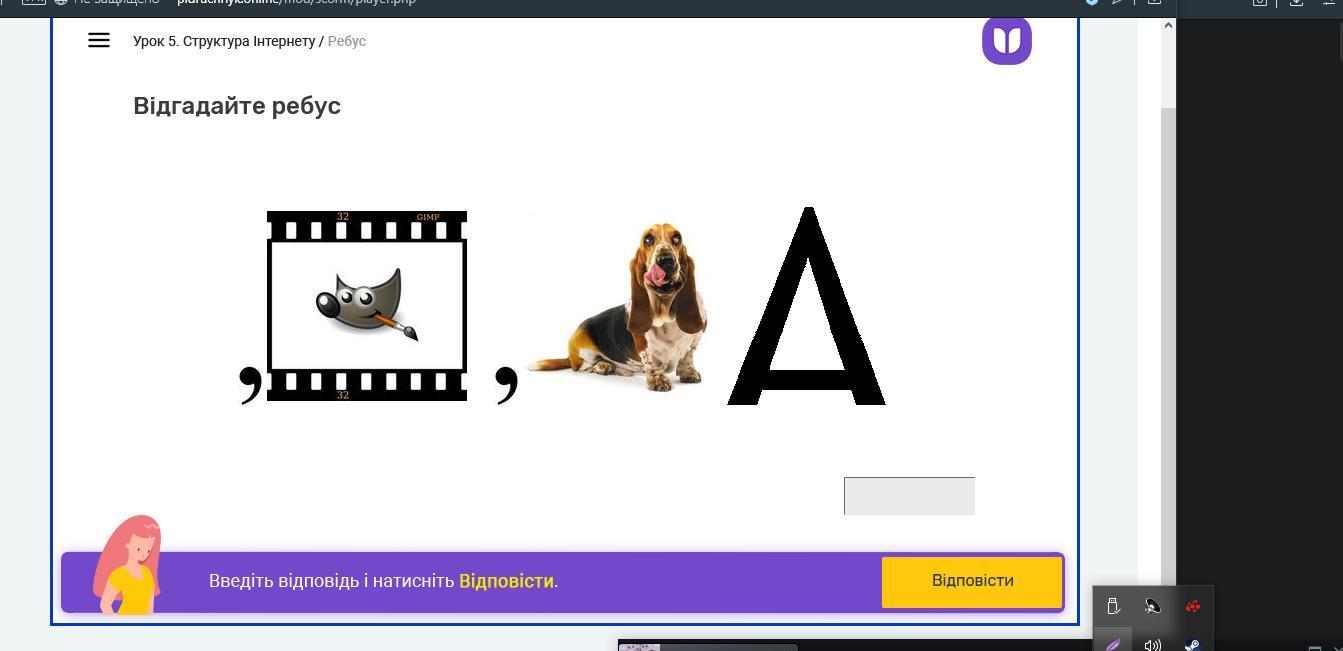Open the Steam tray icon
Image resolution: width=1343 pixels, height=651 pixels.
pyautogui.click(x=1193, y=645)
